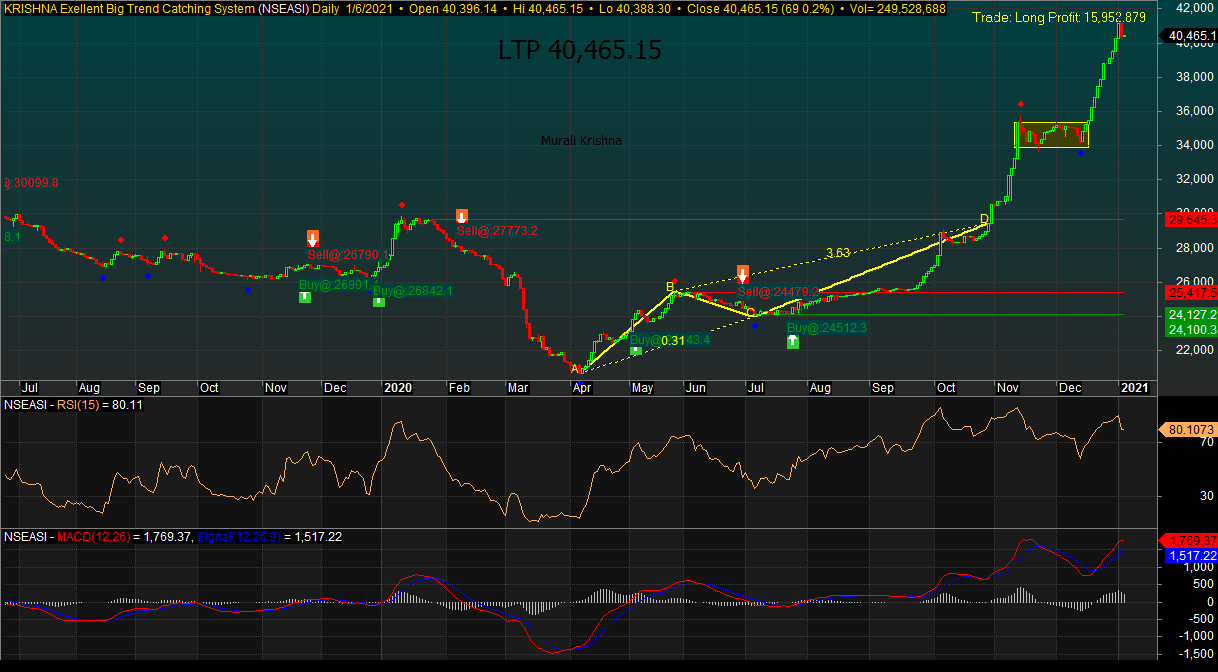Click the buy arrow below Buy@26991

tap(304, 297)
